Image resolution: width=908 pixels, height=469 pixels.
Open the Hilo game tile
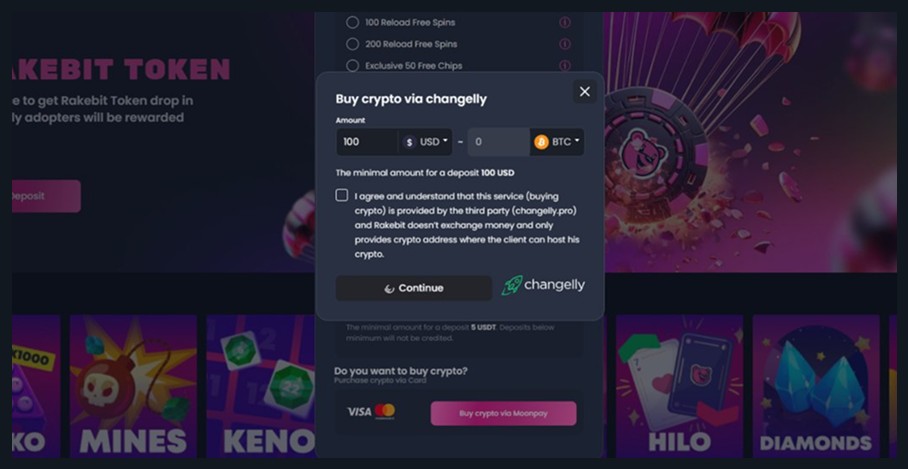679,386
